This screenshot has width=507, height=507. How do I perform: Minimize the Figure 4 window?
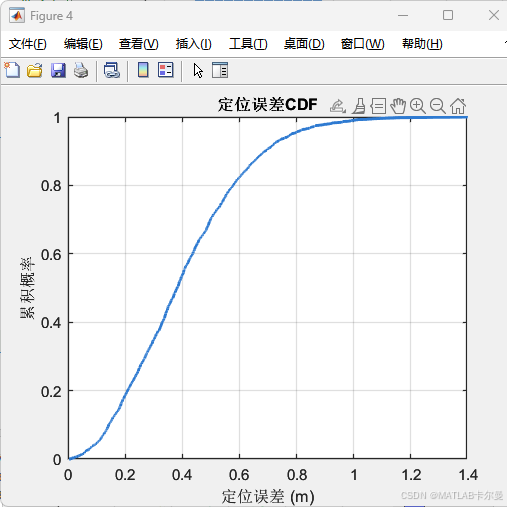[403, 15]
